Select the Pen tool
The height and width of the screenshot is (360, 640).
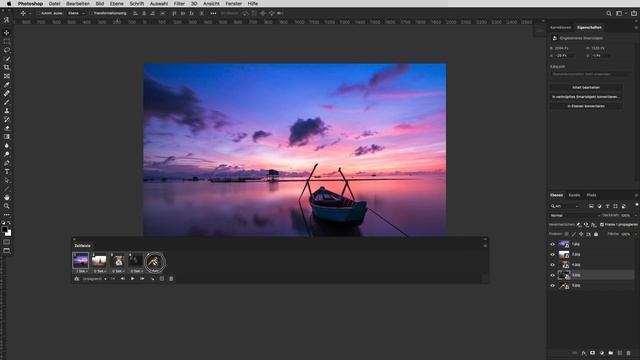pos(7,163)
